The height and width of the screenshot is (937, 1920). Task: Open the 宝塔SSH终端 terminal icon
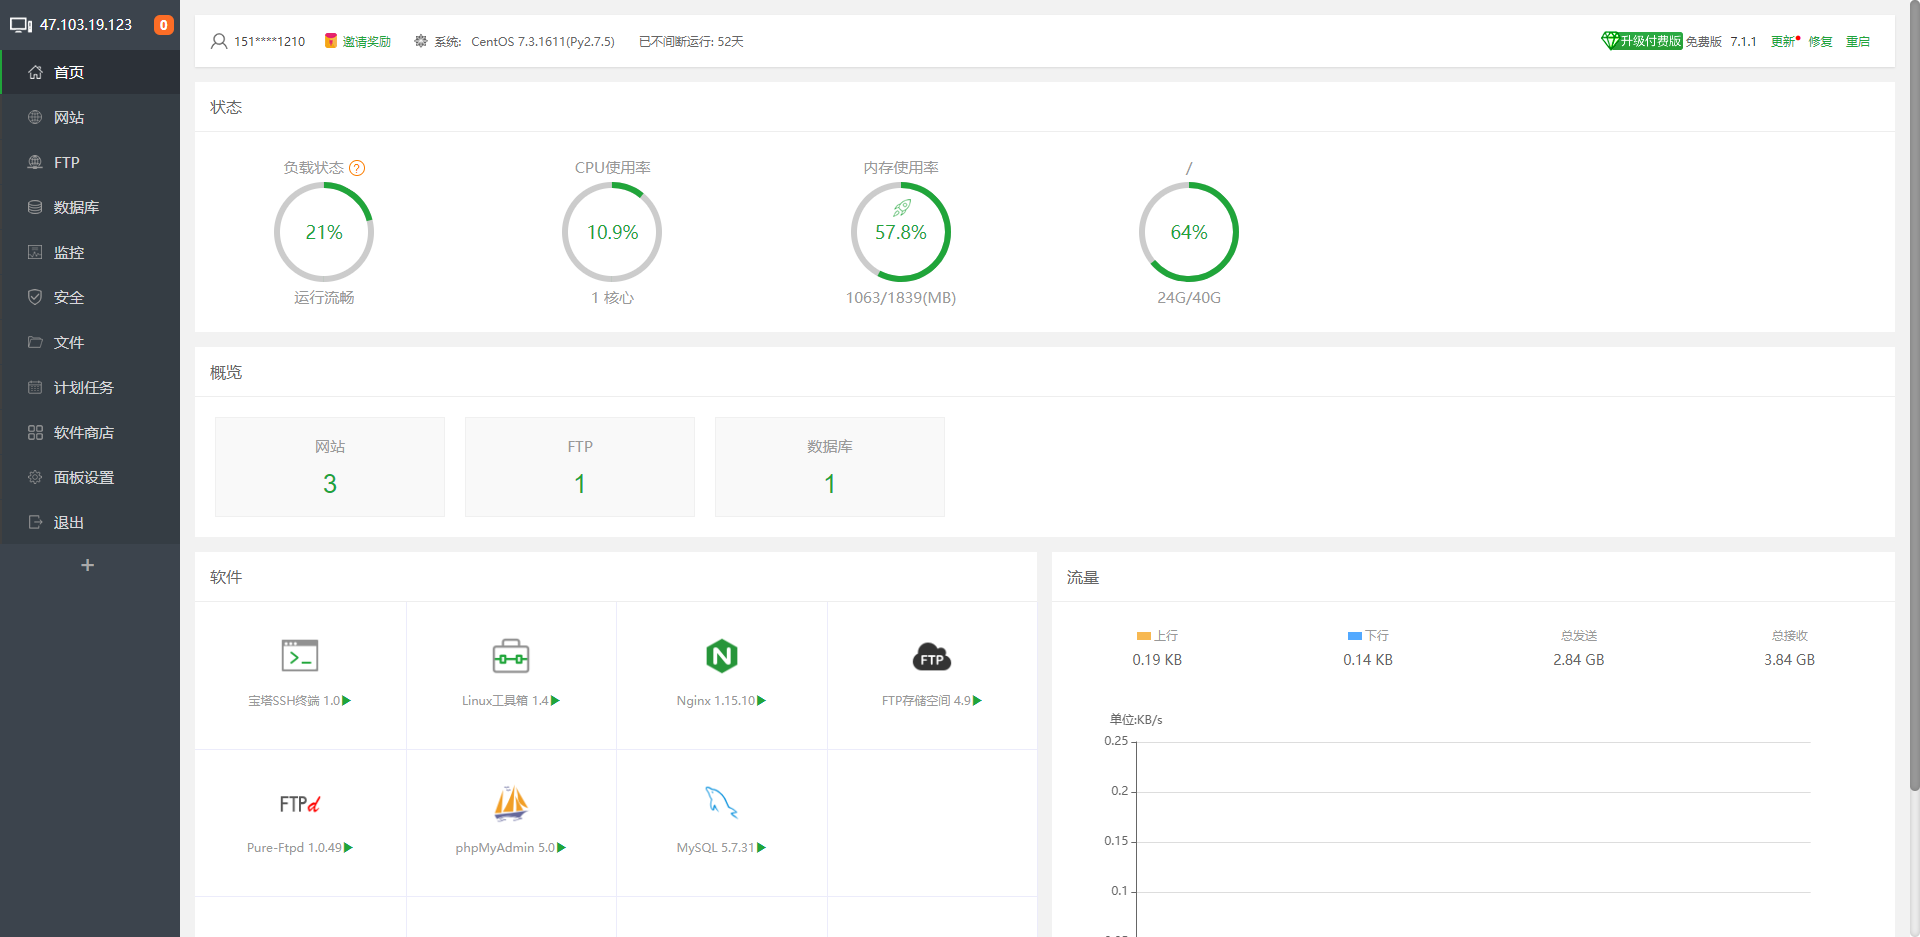click(300, 656)
